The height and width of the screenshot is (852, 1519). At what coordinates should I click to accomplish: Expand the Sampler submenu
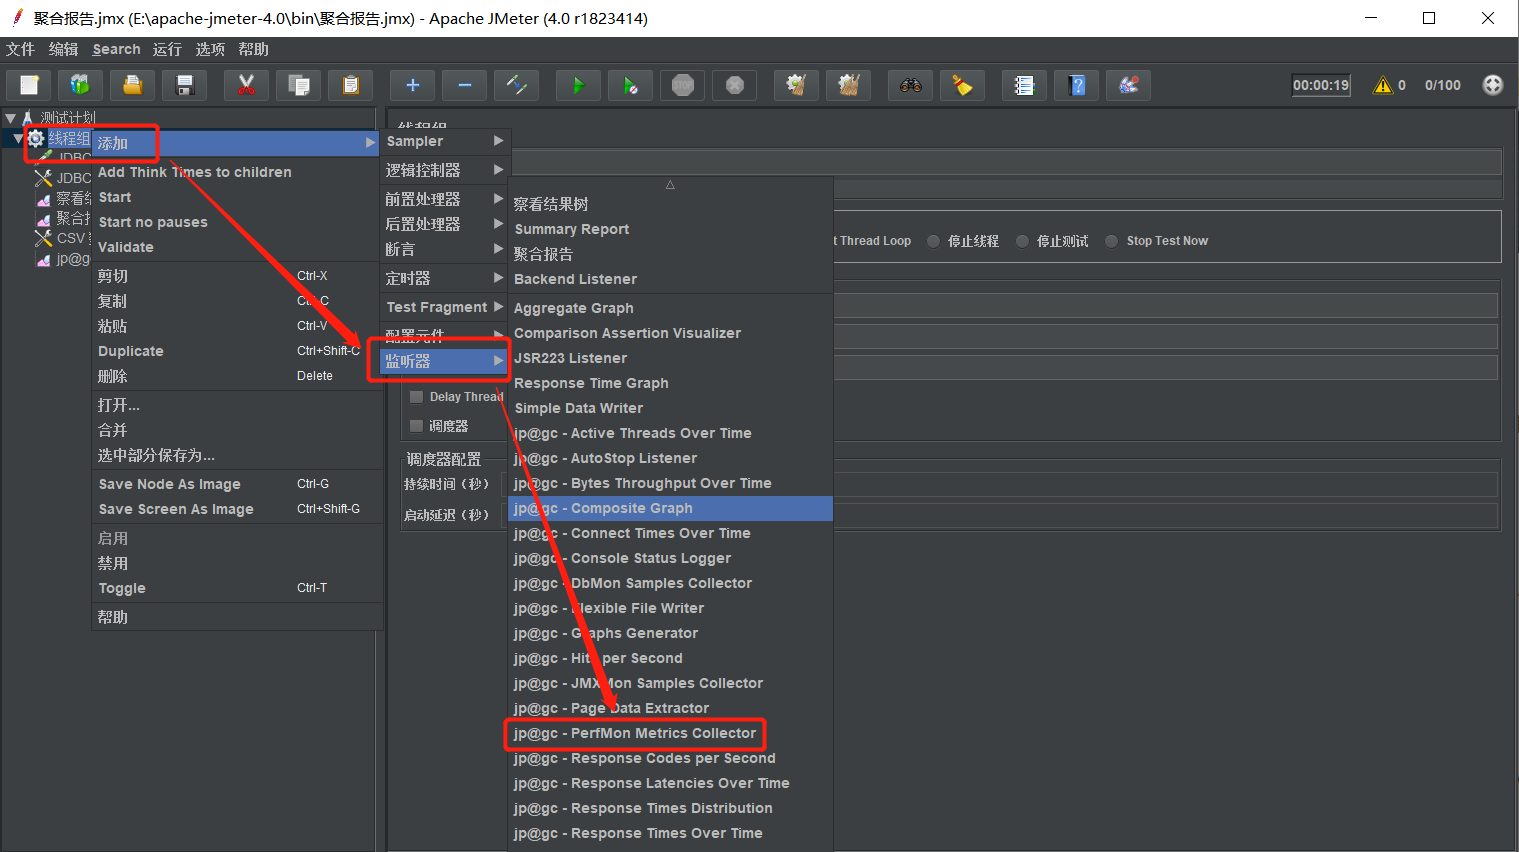coord(445,141)
